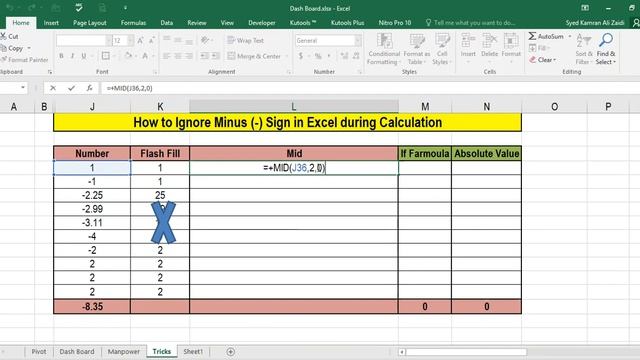The image size is (640, 360).
Task: Open Find & Select menu
Action: (x=606, y=49)
